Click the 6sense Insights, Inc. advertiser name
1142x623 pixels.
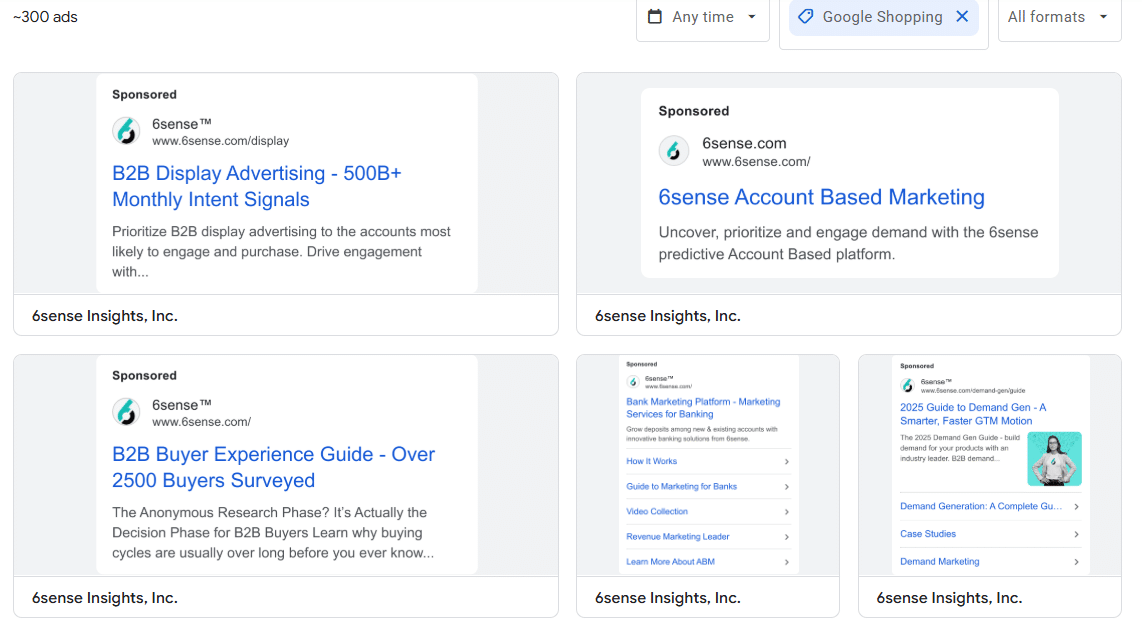coord(104,315)
